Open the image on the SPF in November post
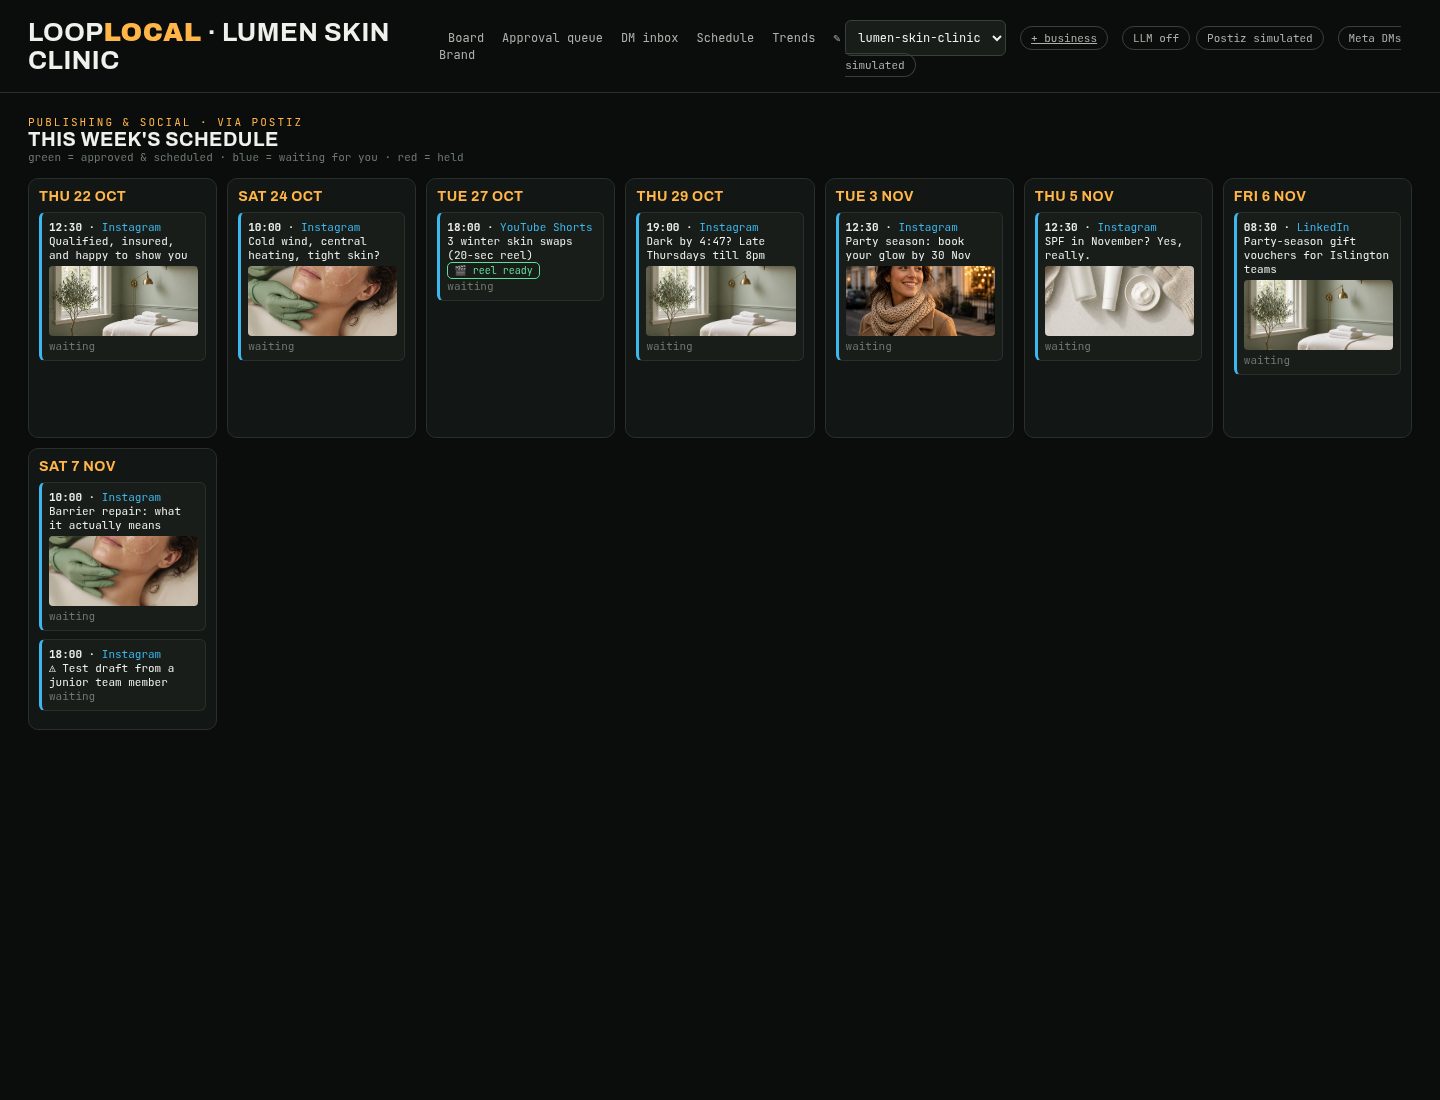 (x=1119, y=301)
